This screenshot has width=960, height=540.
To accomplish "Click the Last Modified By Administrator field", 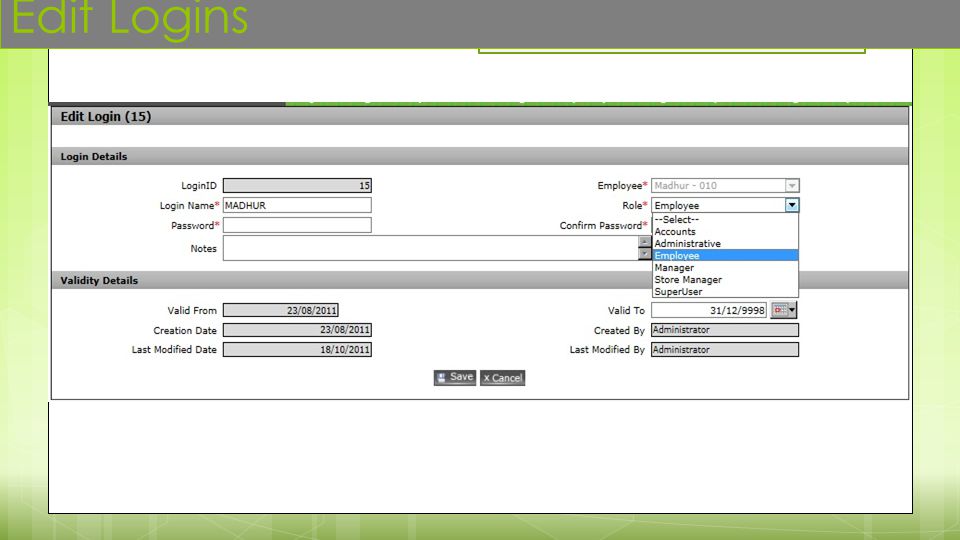I will 725,350.
